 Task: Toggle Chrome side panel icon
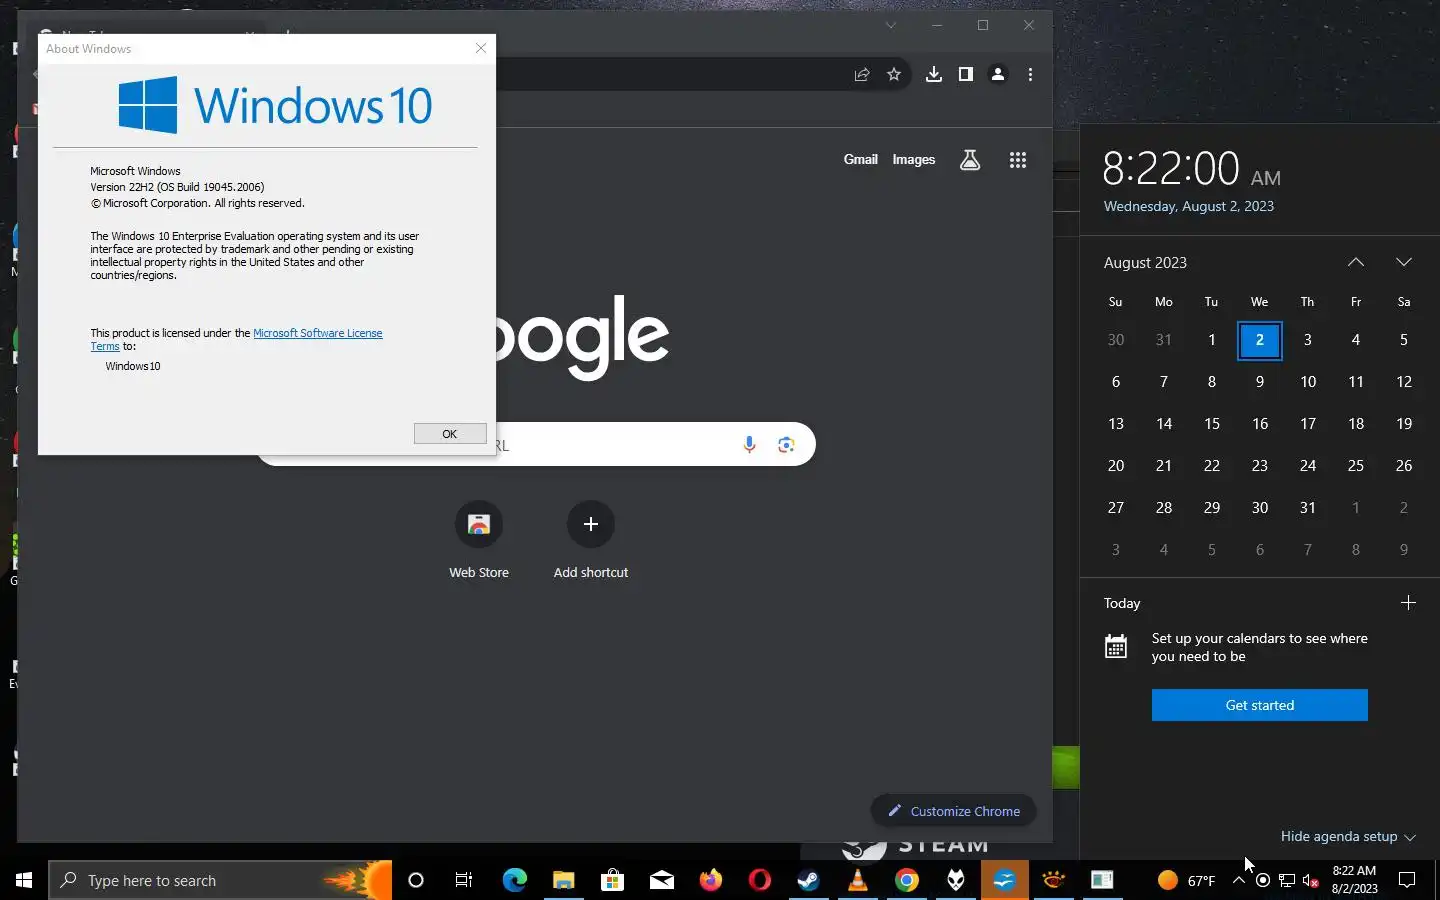click(966, 74)
